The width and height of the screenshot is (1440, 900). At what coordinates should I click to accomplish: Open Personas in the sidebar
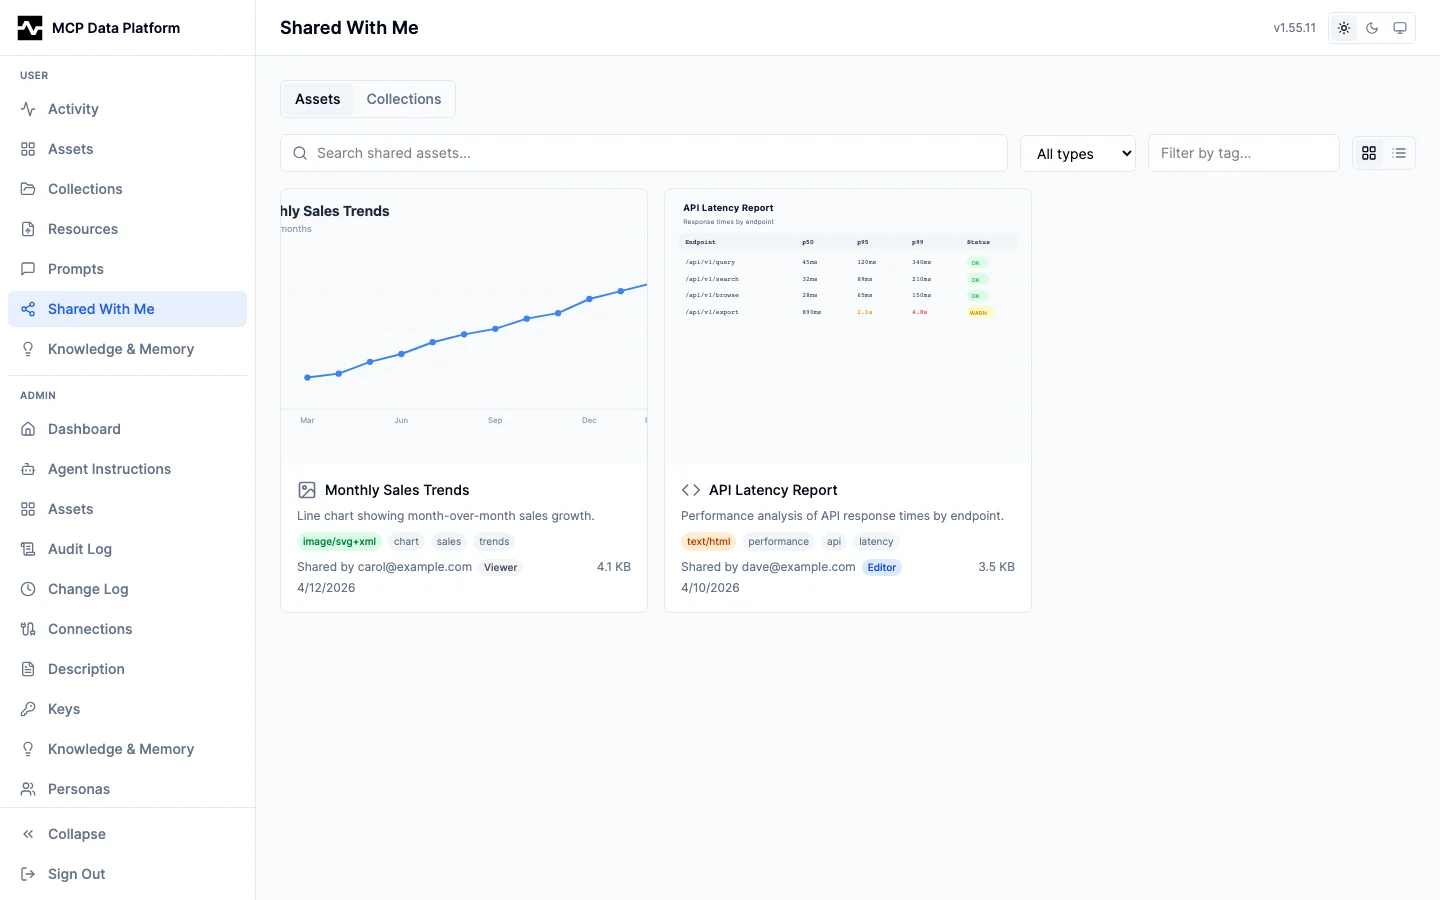coord(79,789)
